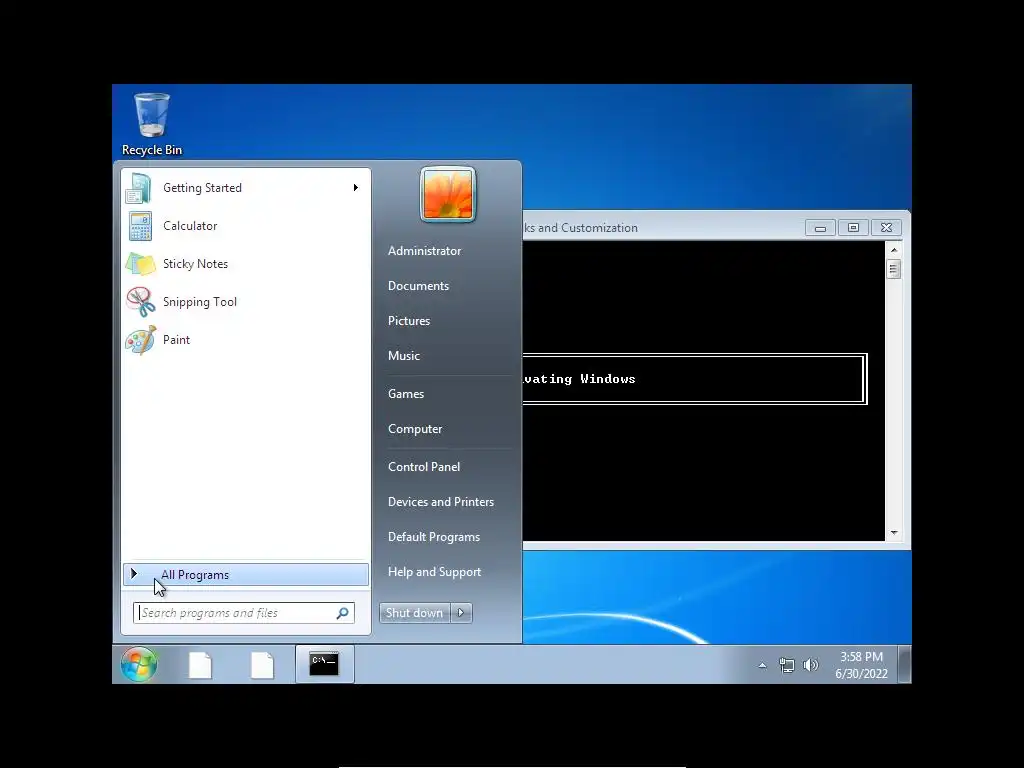
Task: Maximize the console window
Action: point(853,228)
